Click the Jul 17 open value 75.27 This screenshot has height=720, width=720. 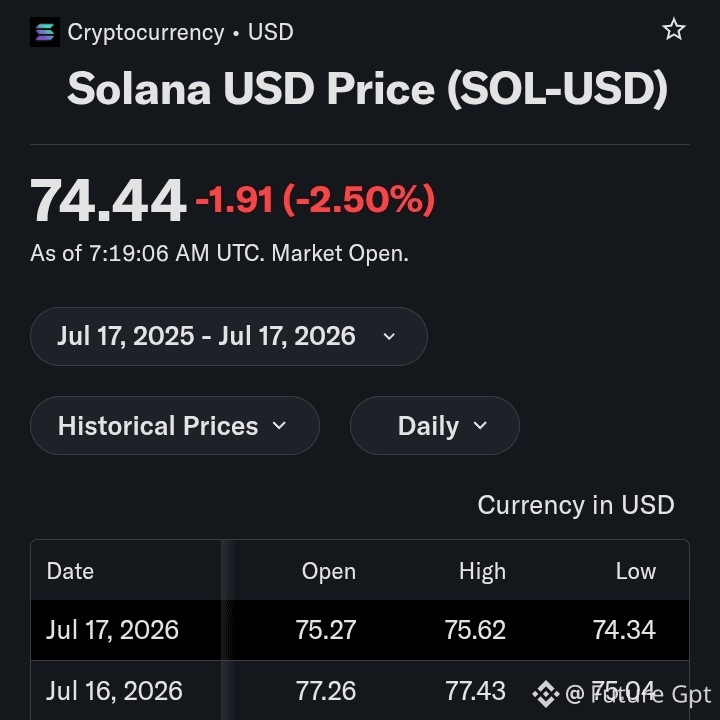(x=326, y=630)
